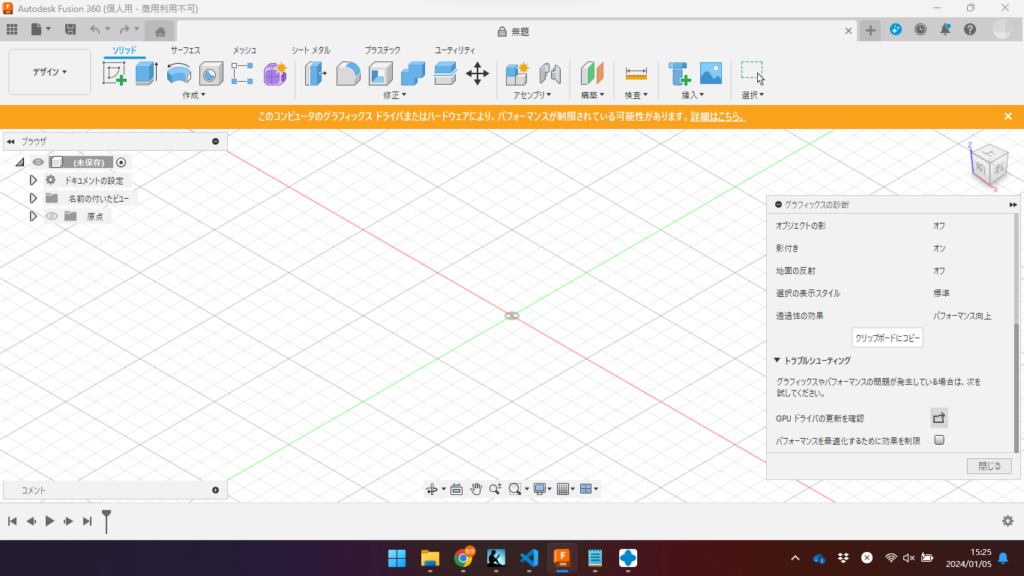Open the 作成 dropdown menu
Image resolution: width=1024 pixels, height=576 pixels.
point(193,95)
